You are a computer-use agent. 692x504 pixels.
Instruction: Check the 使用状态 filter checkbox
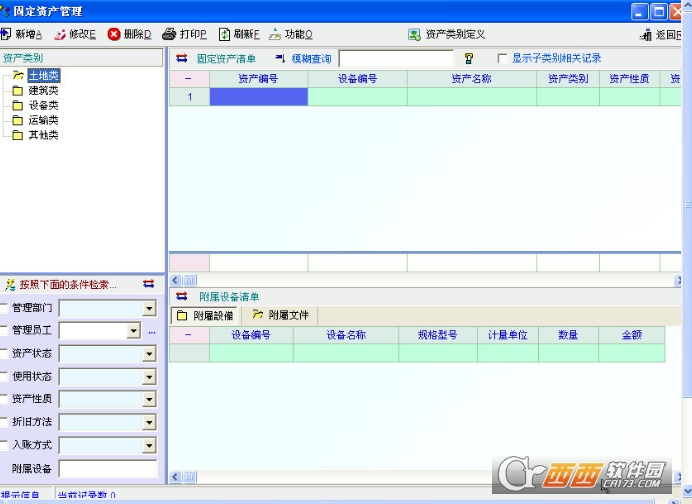click(x=4, y=376)
